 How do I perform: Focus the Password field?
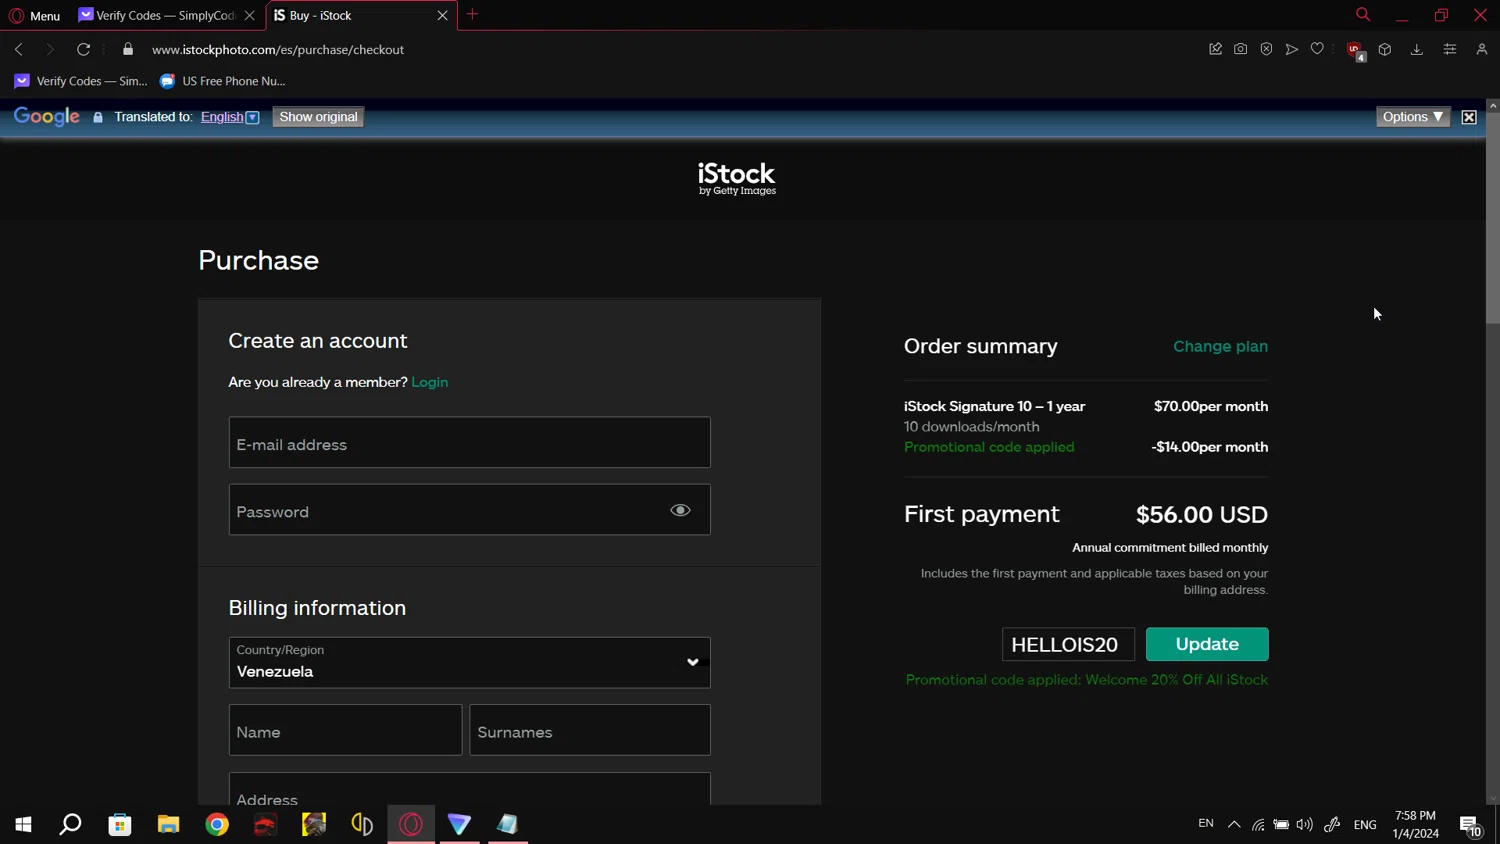coord(469,510)
